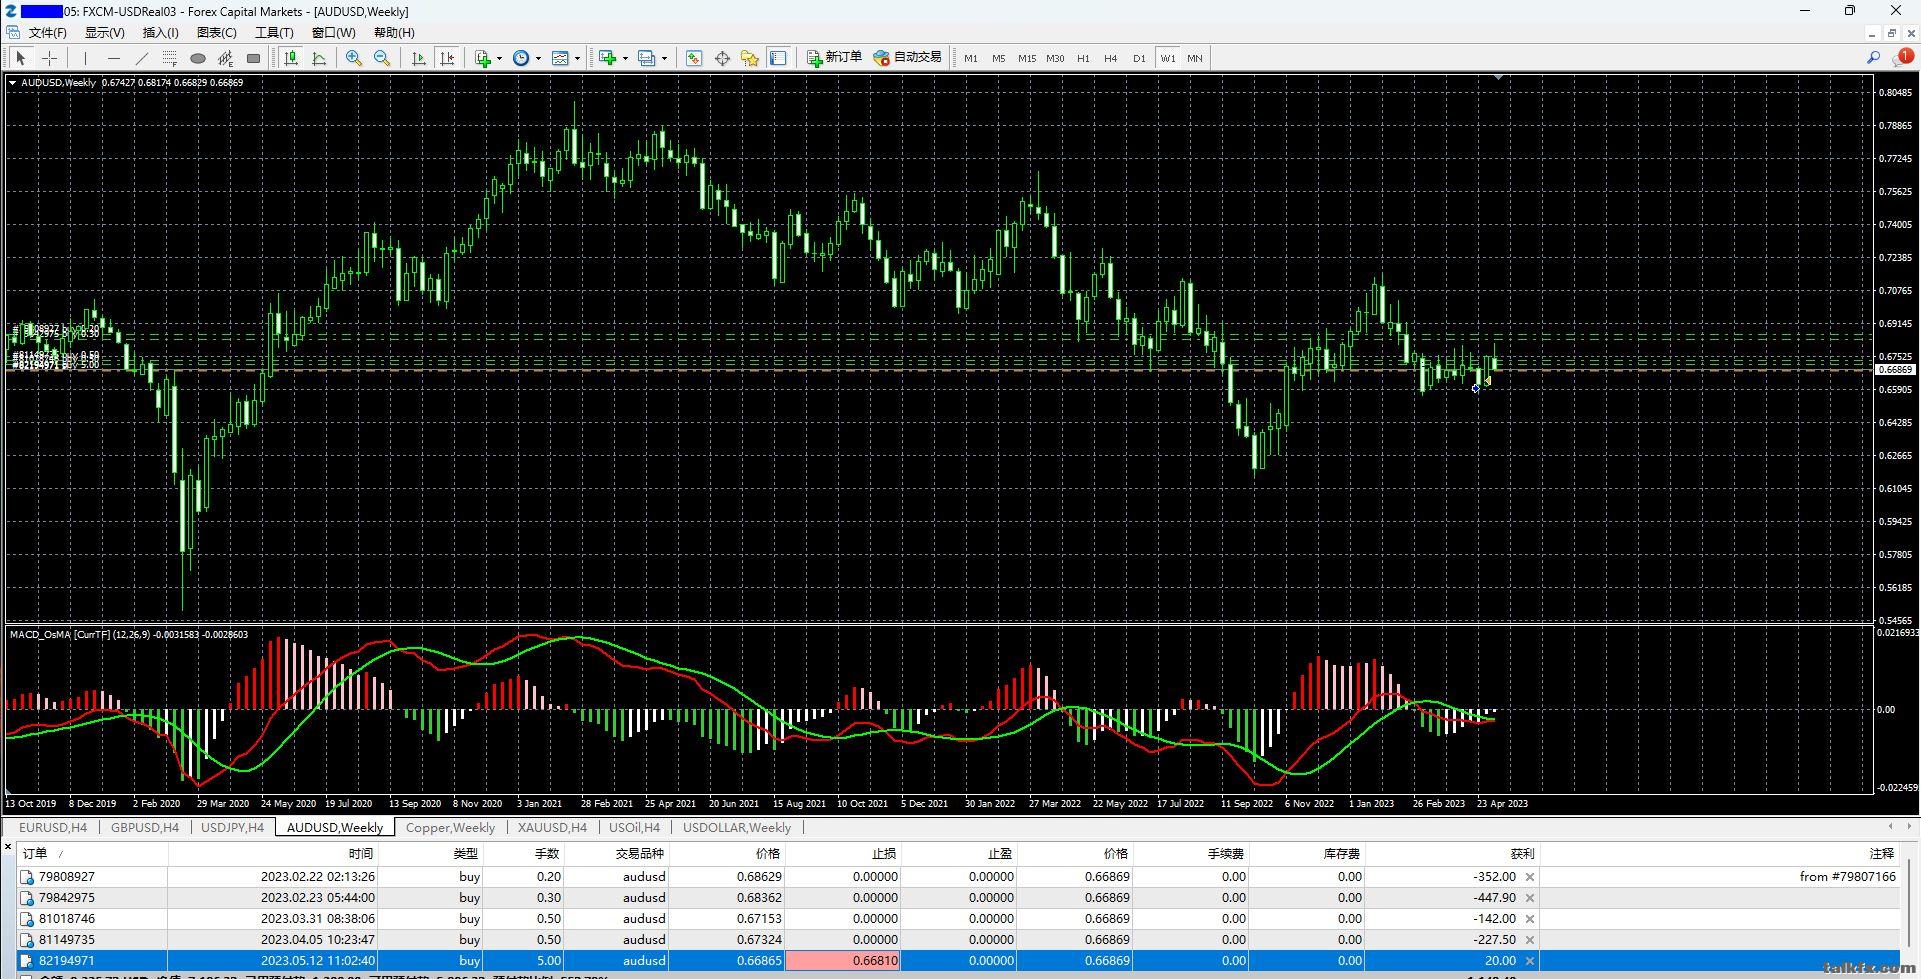Screen dimensions: 1921x979
Task: Expand the periods dropdown arrow
Action: tap(538, 58)
